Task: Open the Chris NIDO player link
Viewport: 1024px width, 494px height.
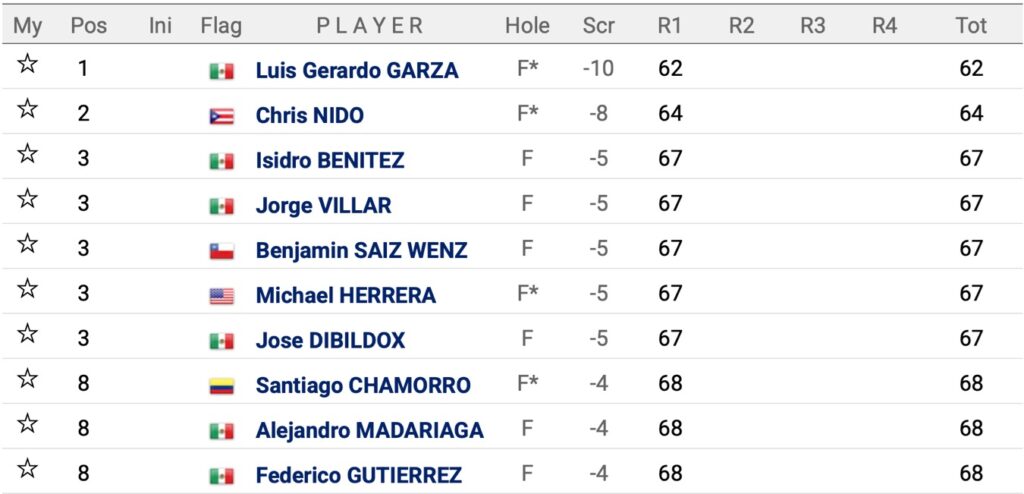Action: (x=310, y=116)
